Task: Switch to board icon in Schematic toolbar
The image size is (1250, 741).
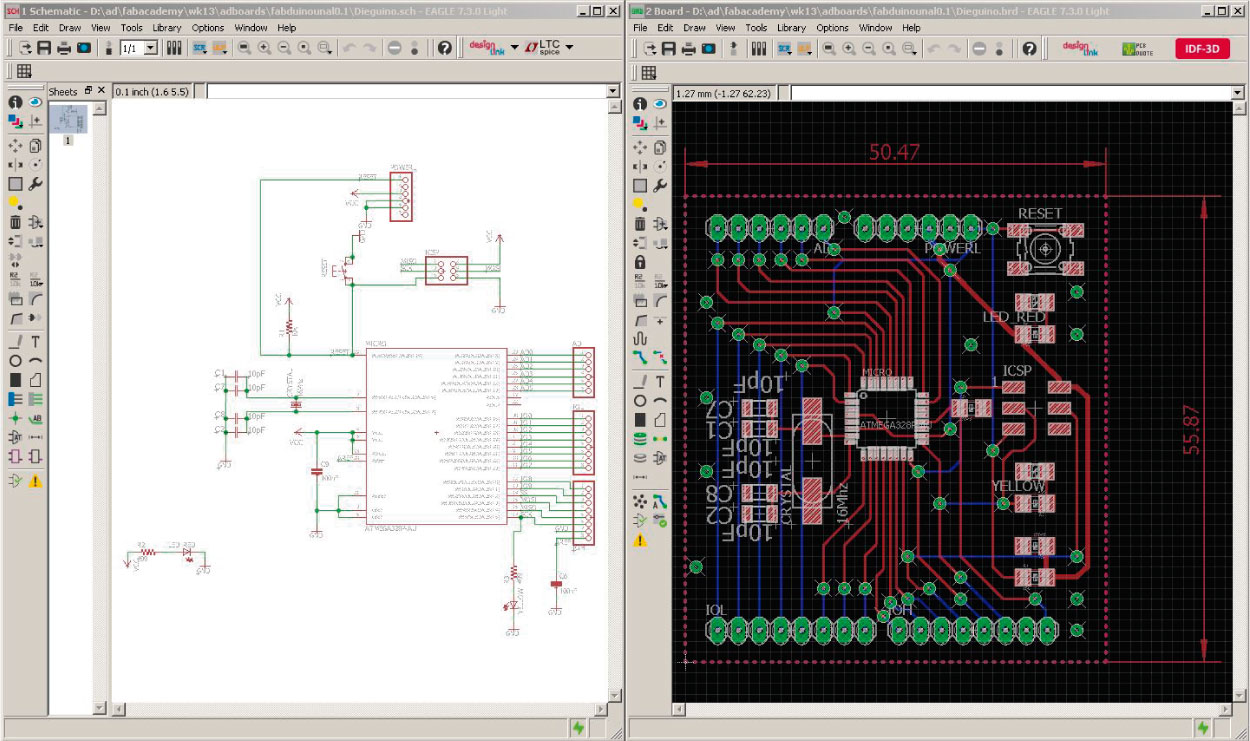Action: (x=108, y=47)
